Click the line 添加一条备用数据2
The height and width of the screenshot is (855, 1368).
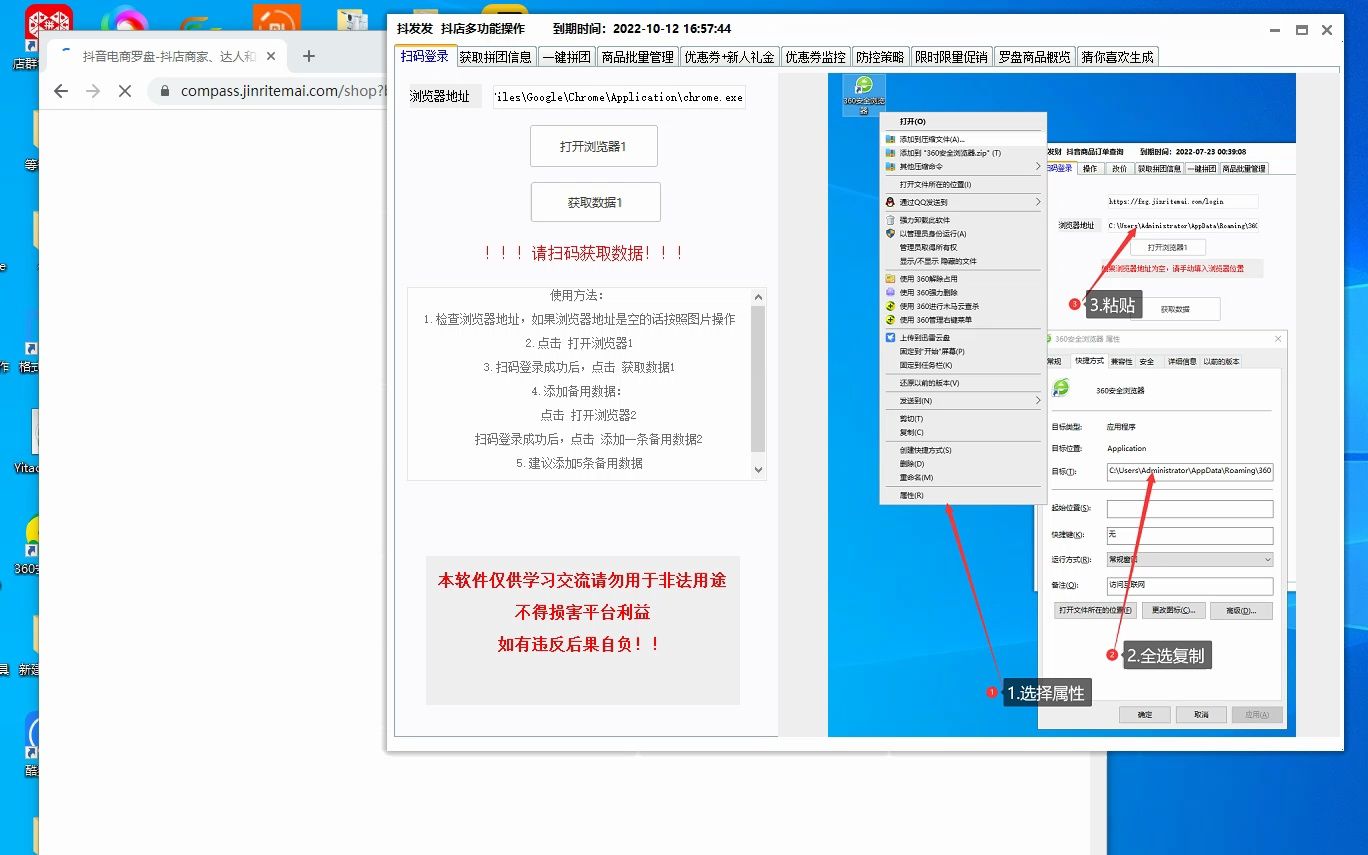(x=589, y=439)
